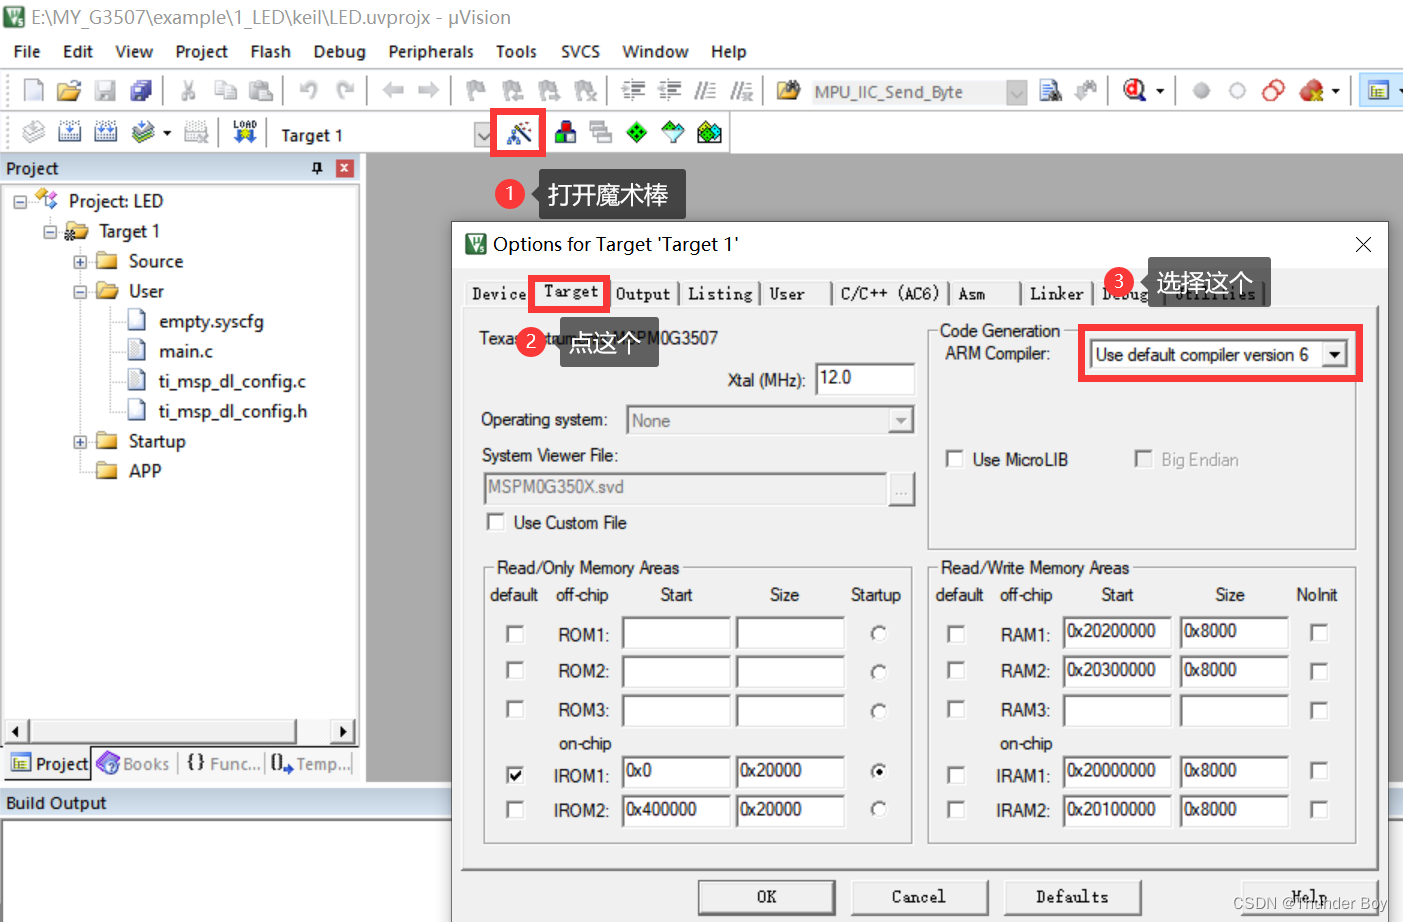The width and height of the screenshot is (1403, 922).
Task: Click the Build target icon
Action: tap(69, 132)
